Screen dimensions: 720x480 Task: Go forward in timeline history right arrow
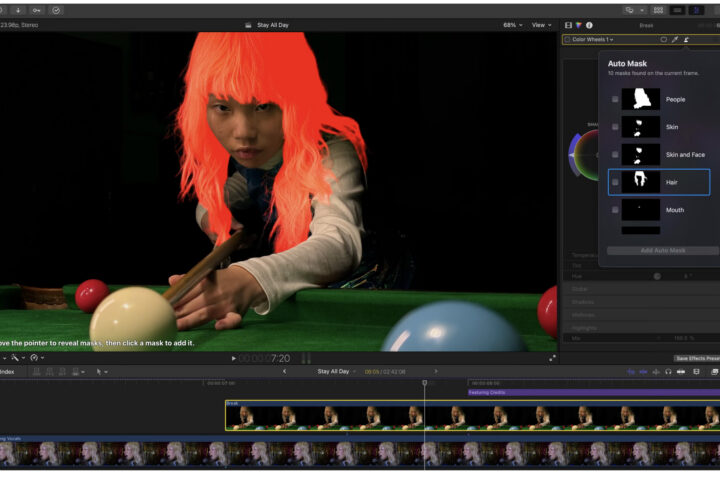pyautogui.click(x=436, y=371)
